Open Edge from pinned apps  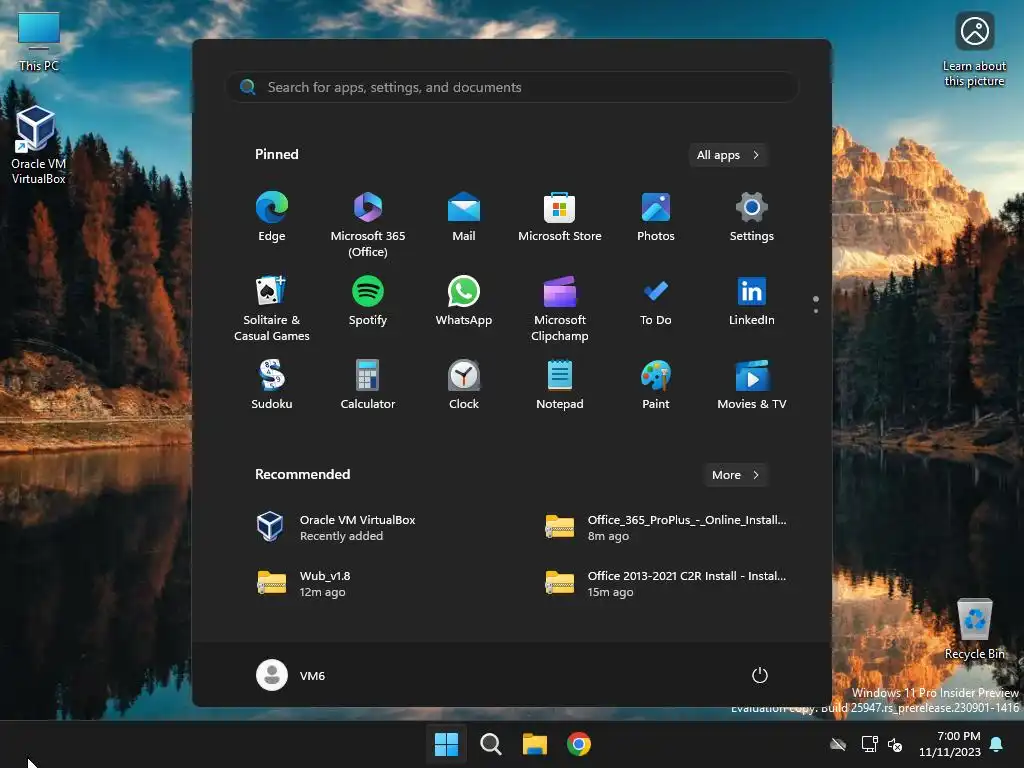(x=272, y=217)
